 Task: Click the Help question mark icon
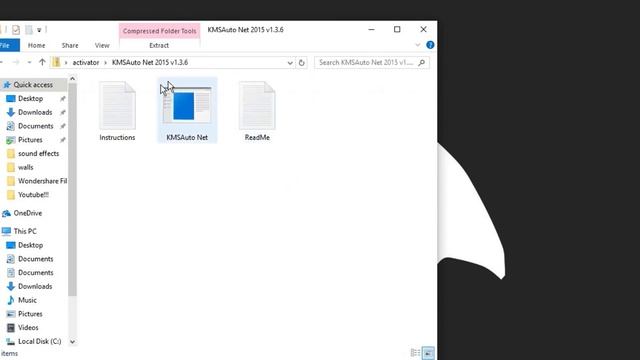pos(430,45)
